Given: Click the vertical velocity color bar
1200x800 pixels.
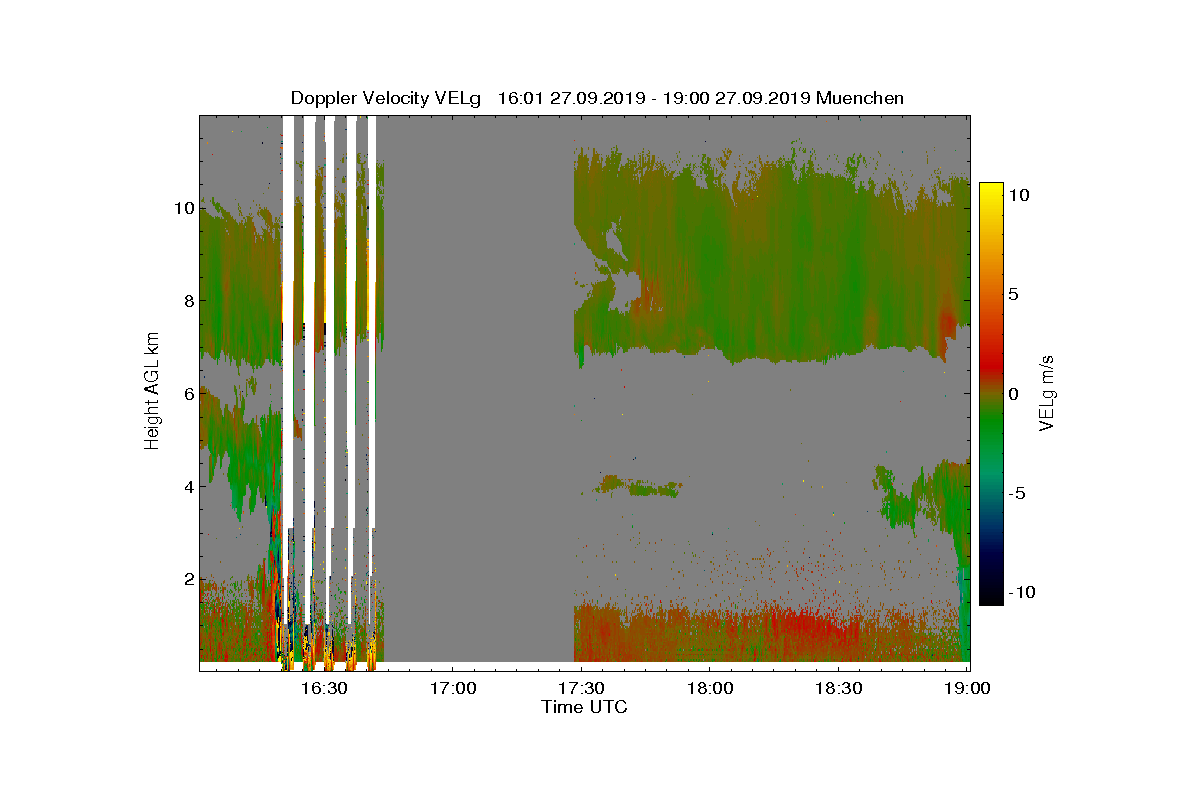Looking at the screenshot, I should 990,394.
